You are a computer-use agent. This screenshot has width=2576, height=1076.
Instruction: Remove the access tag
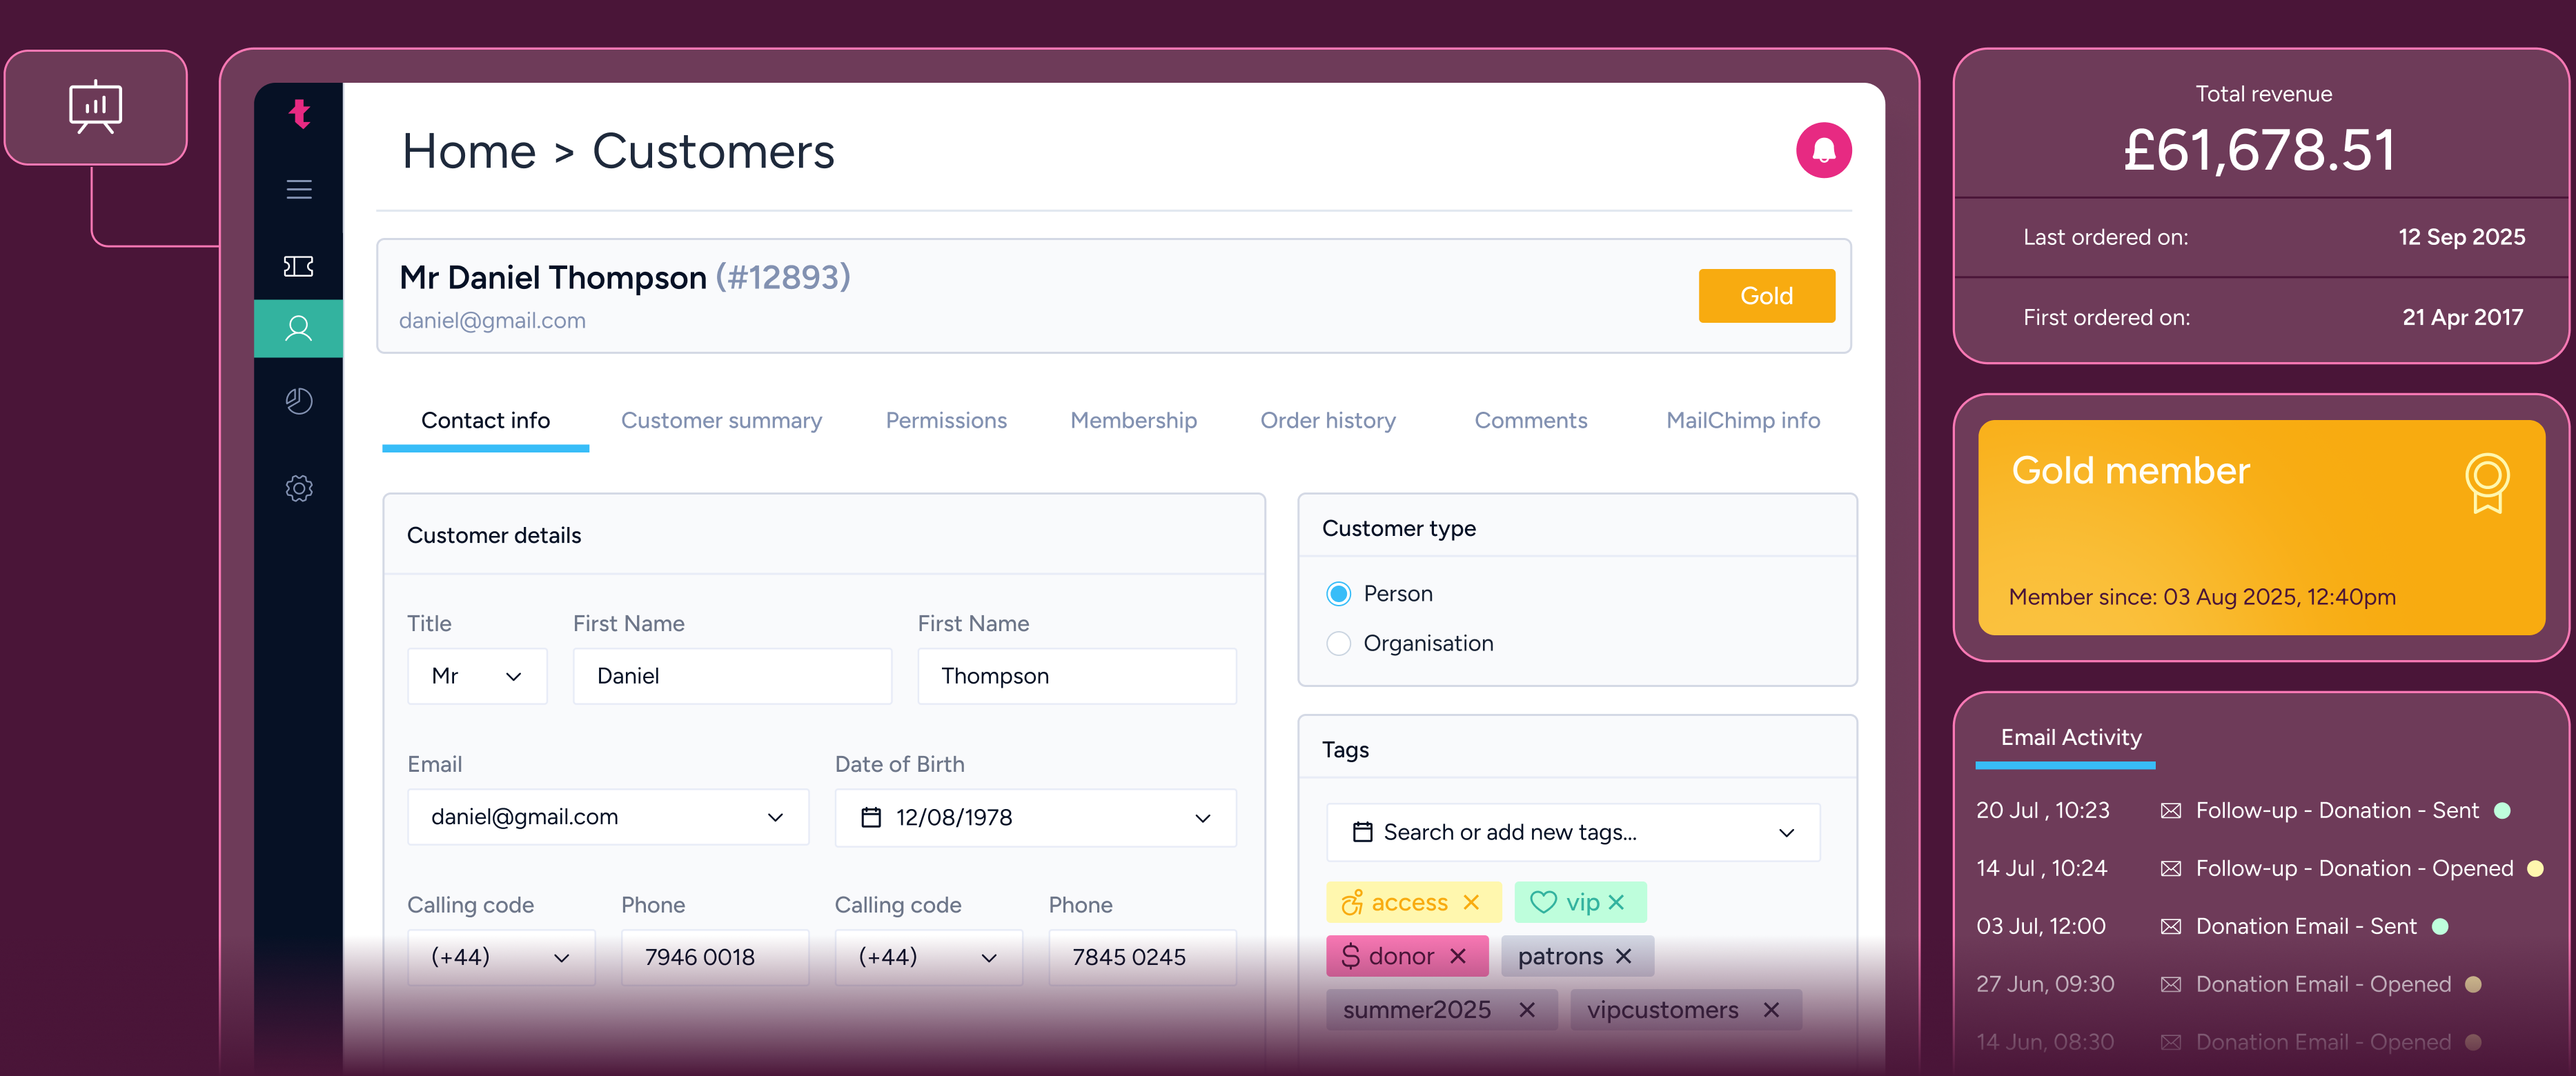pyautogui.click(x=1471, y=902)
